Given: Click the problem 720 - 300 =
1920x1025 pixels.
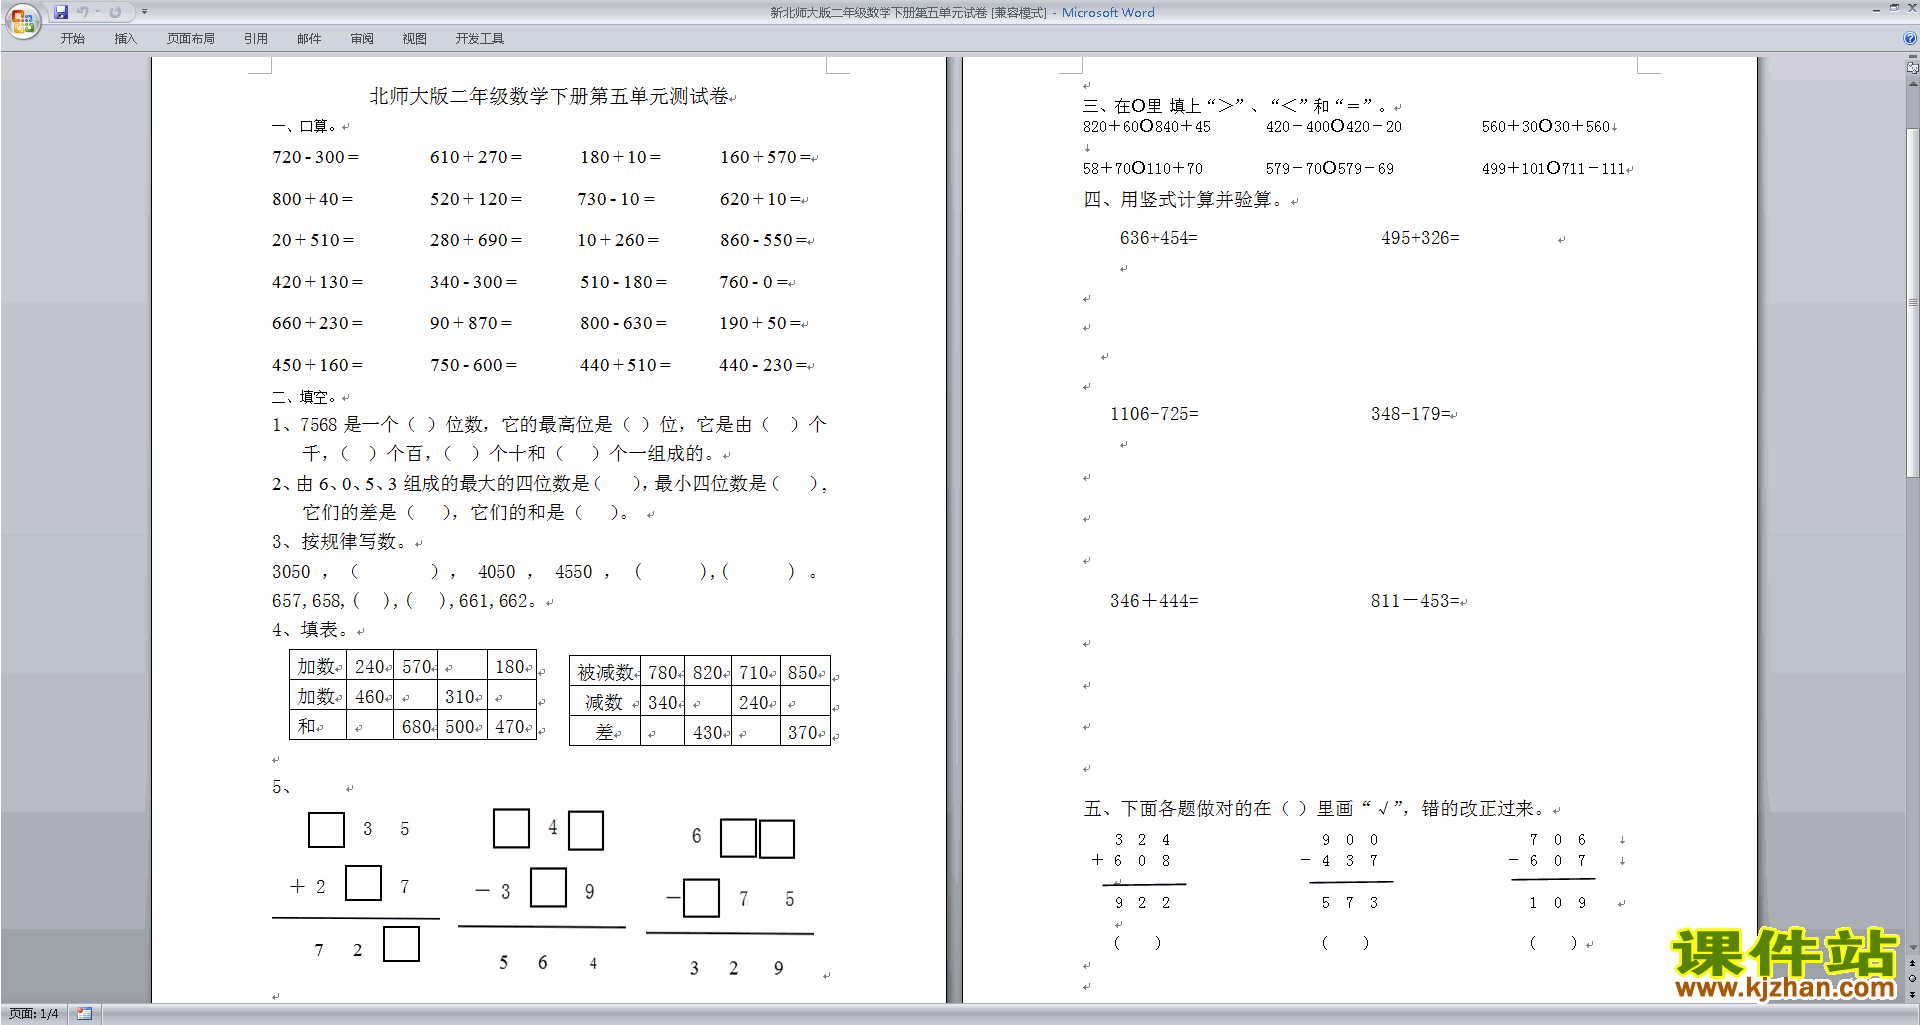Looking at the screenshot, I should (x=315, y=157).
